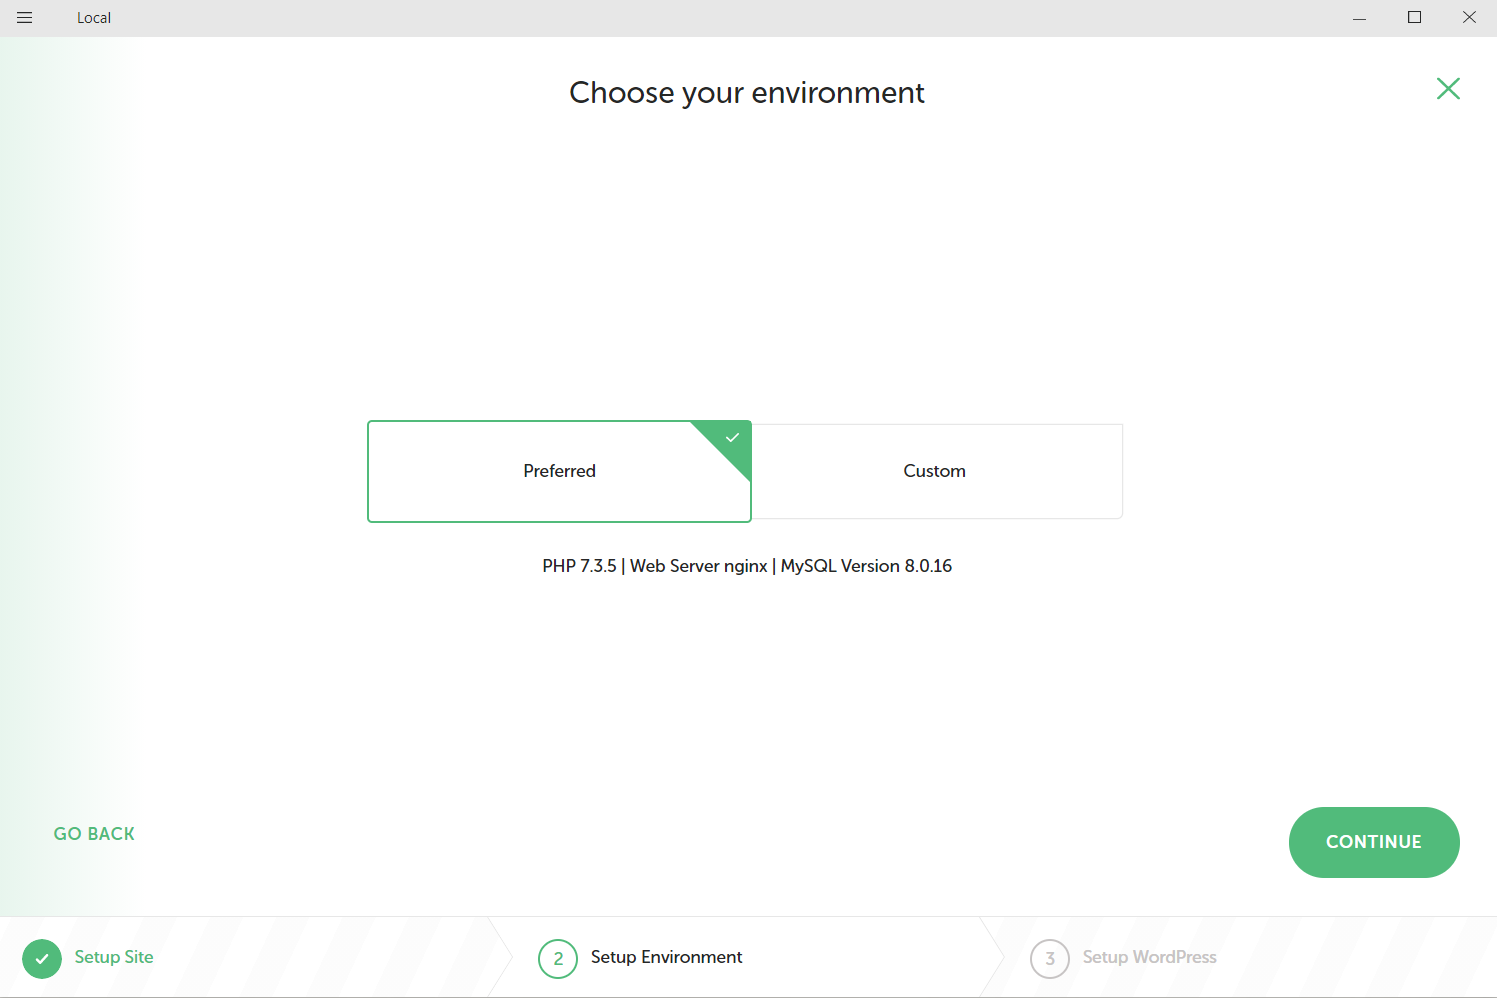Select the Preferred environment option
1497x998 pixels.
click(559, 471)
